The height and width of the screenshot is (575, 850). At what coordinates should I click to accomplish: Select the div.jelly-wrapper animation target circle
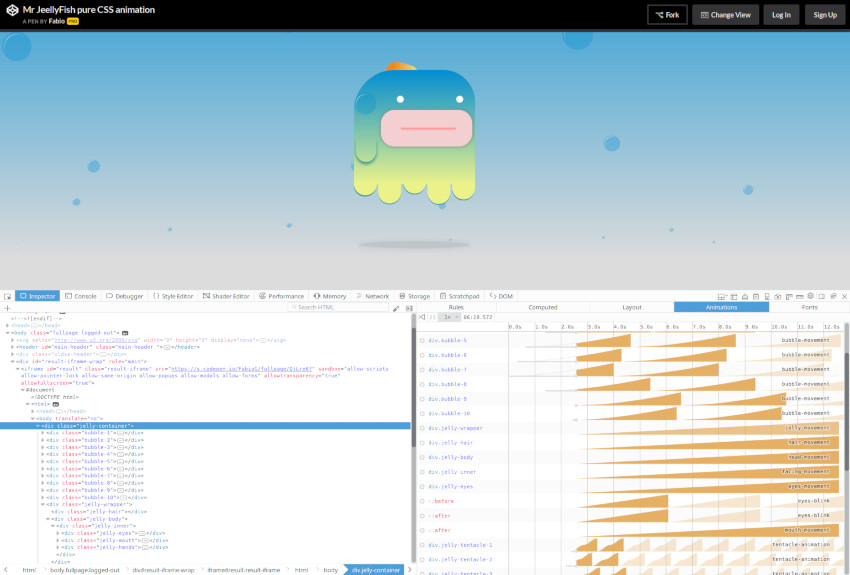pyautogui.click(x=423, y=428)
